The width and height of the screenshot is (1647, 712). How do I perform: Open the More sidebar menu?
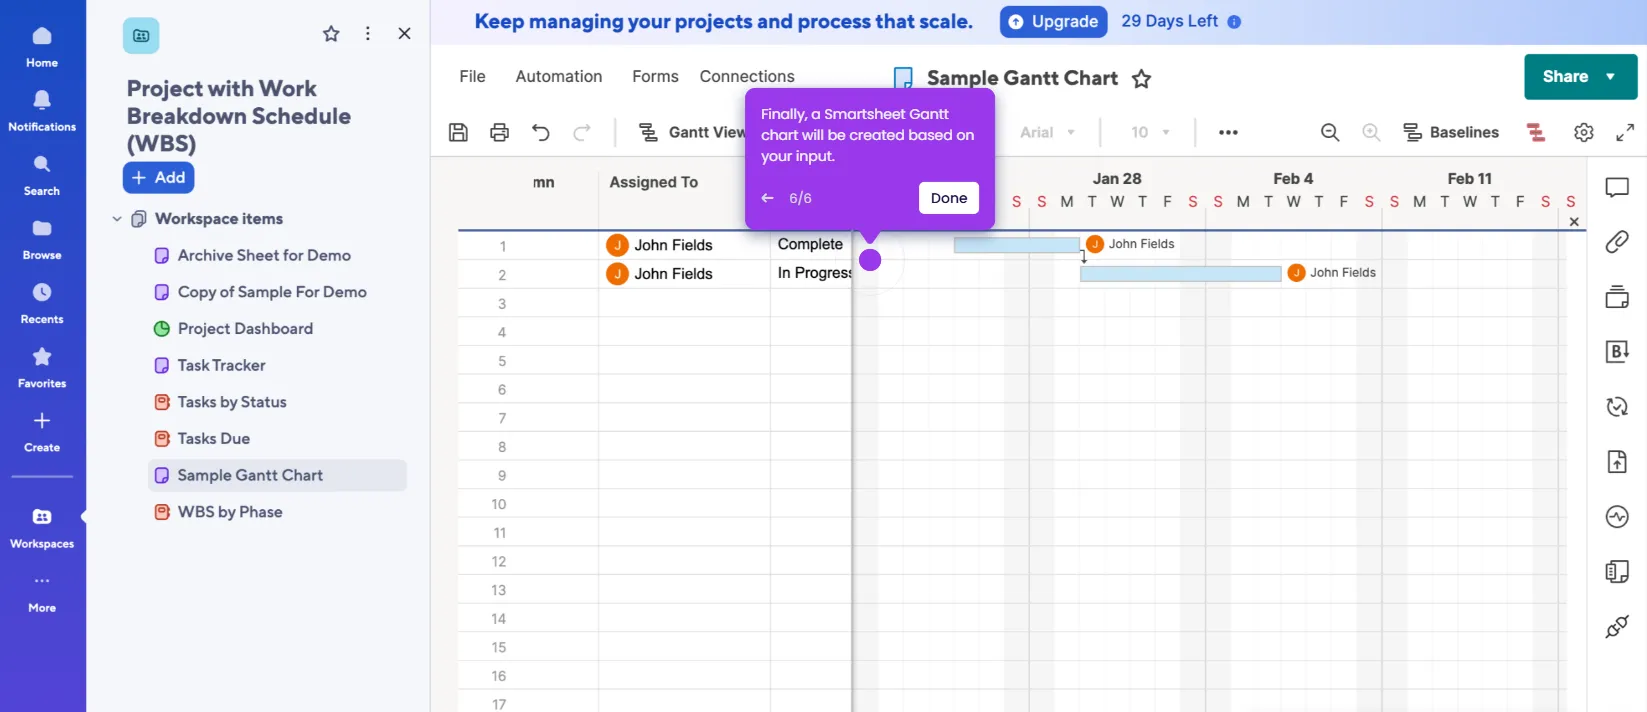click(x=42, y=592)
